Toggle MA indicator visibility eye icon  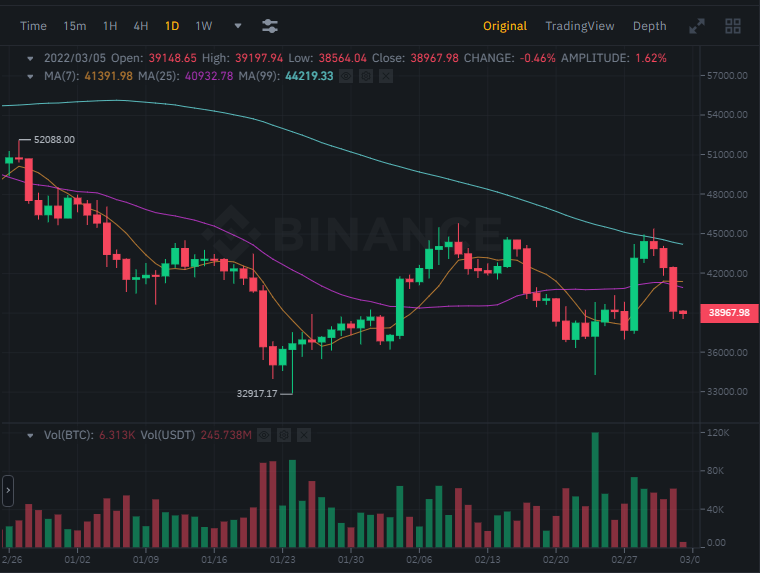[x=346, y=76]
